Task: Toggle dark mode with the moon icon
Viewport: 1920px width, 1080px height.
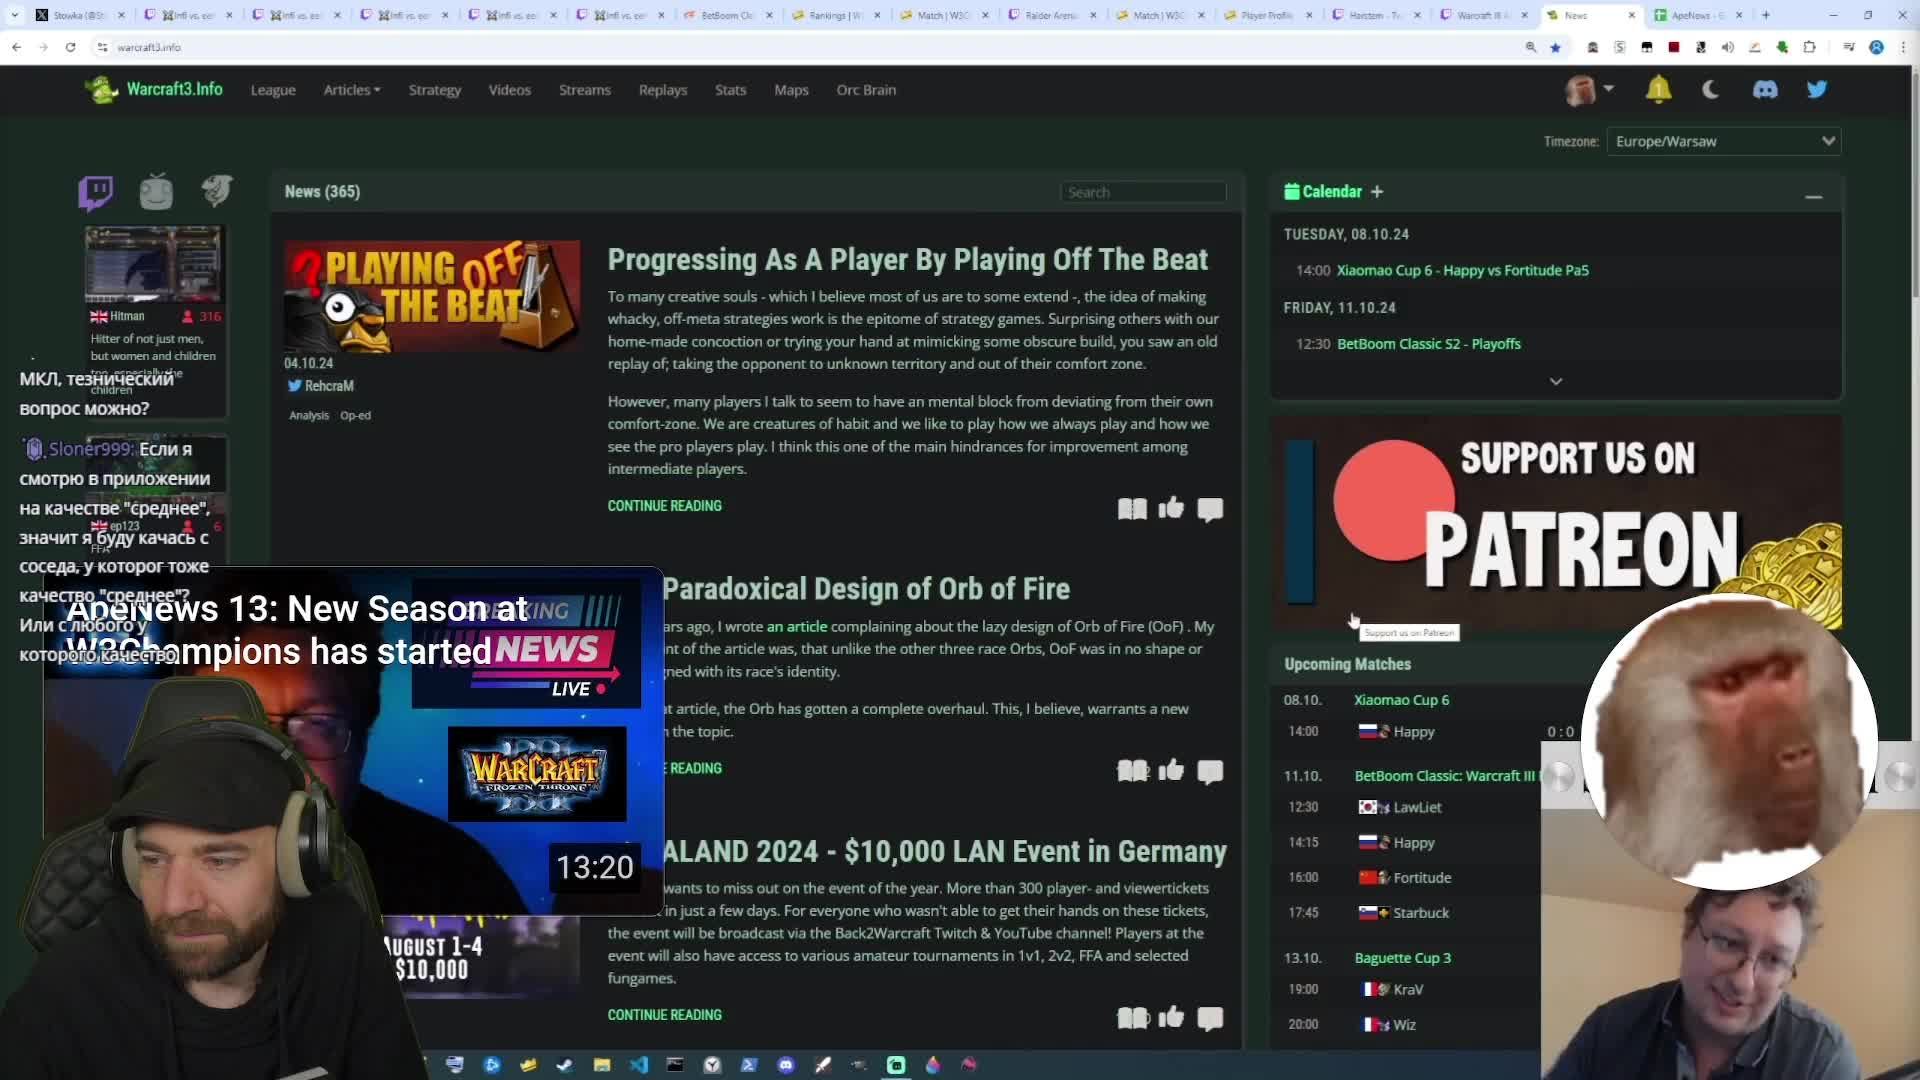Action: (1711, 90)
